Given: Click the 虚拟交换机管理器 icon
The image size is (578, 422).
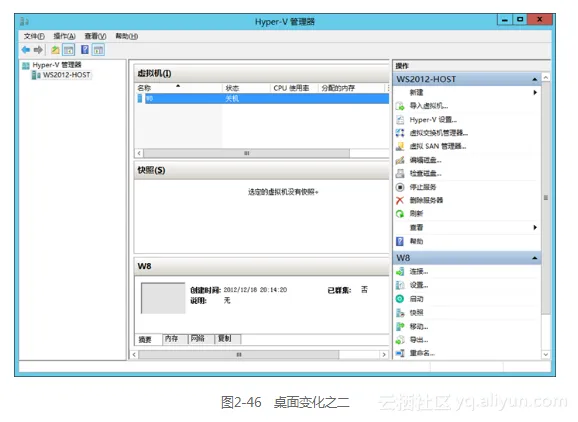Looking at the screenshot, I should coord(400,133).
